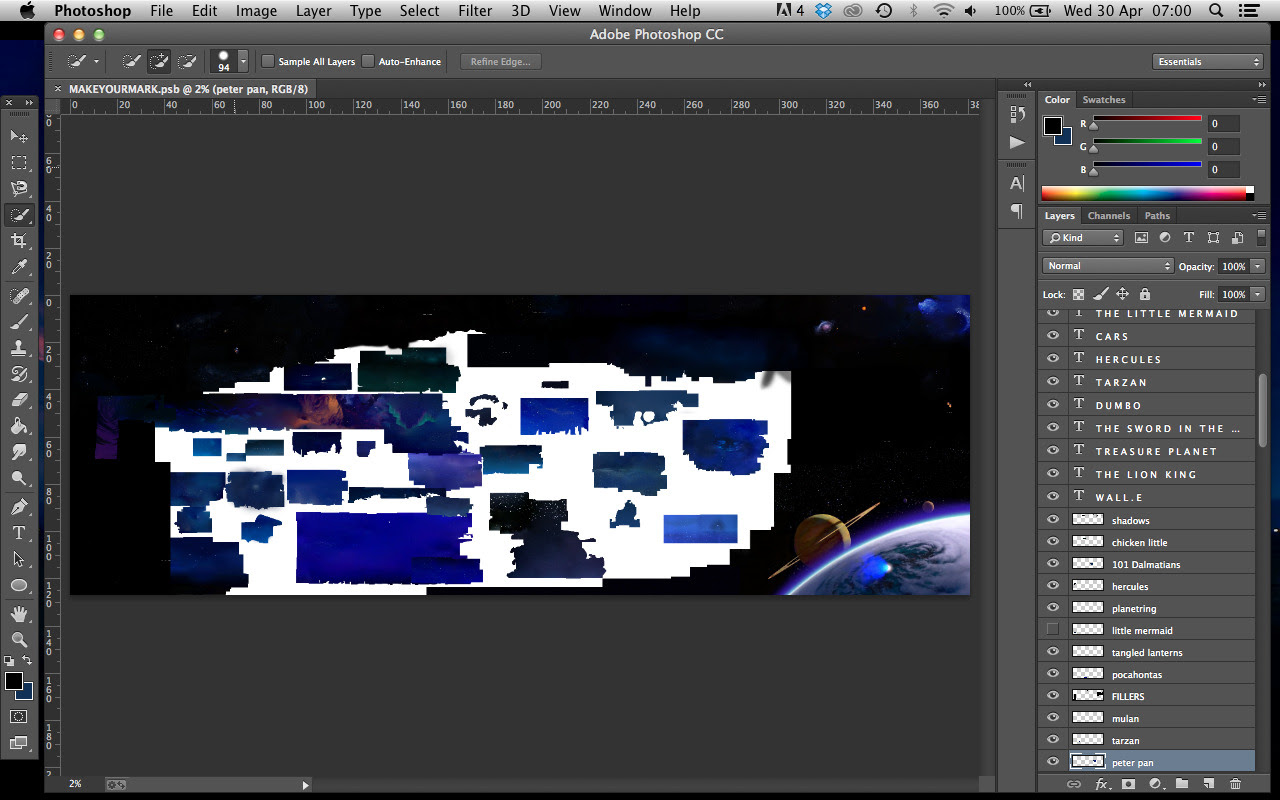Select the Paint Bucket tool

pos(19,426)
